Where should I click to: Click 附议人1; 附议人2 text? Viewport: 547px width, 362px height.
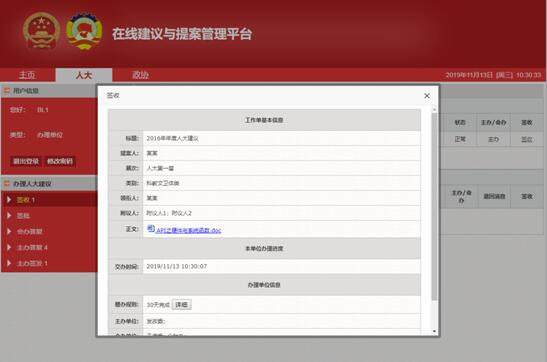coord(169,213)
